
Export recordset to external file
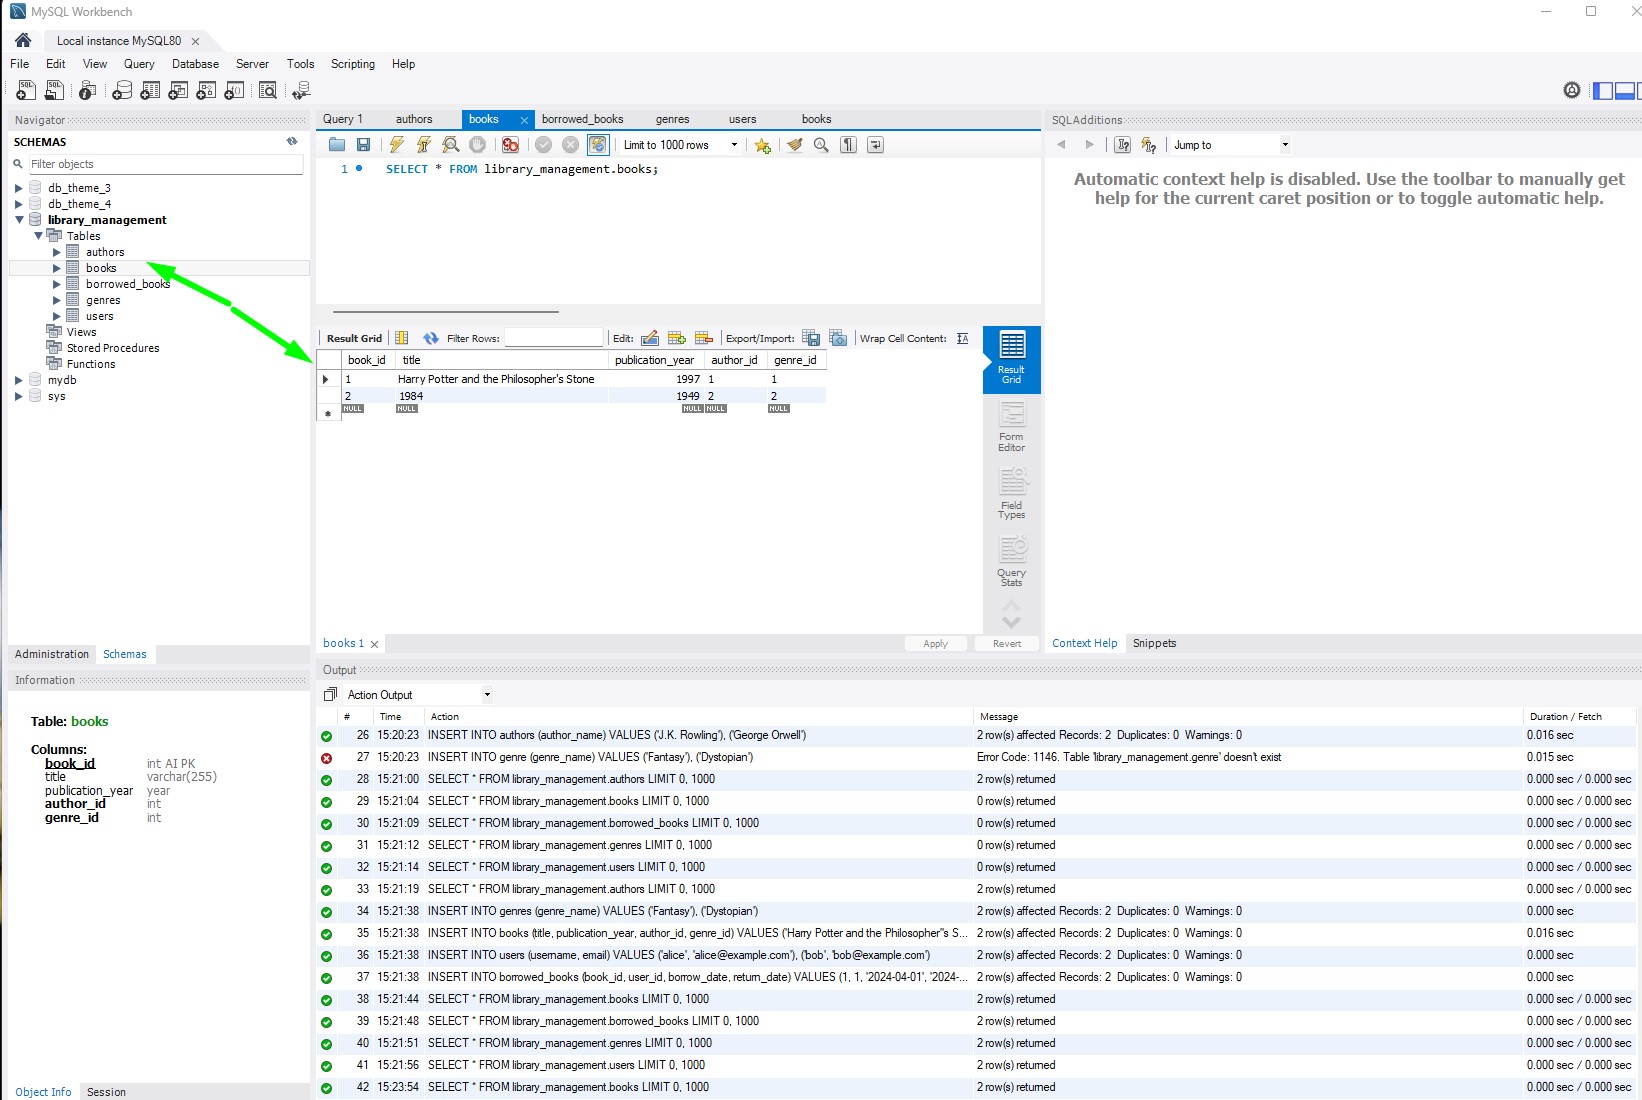pyautogui.click(x=811, y=338)
